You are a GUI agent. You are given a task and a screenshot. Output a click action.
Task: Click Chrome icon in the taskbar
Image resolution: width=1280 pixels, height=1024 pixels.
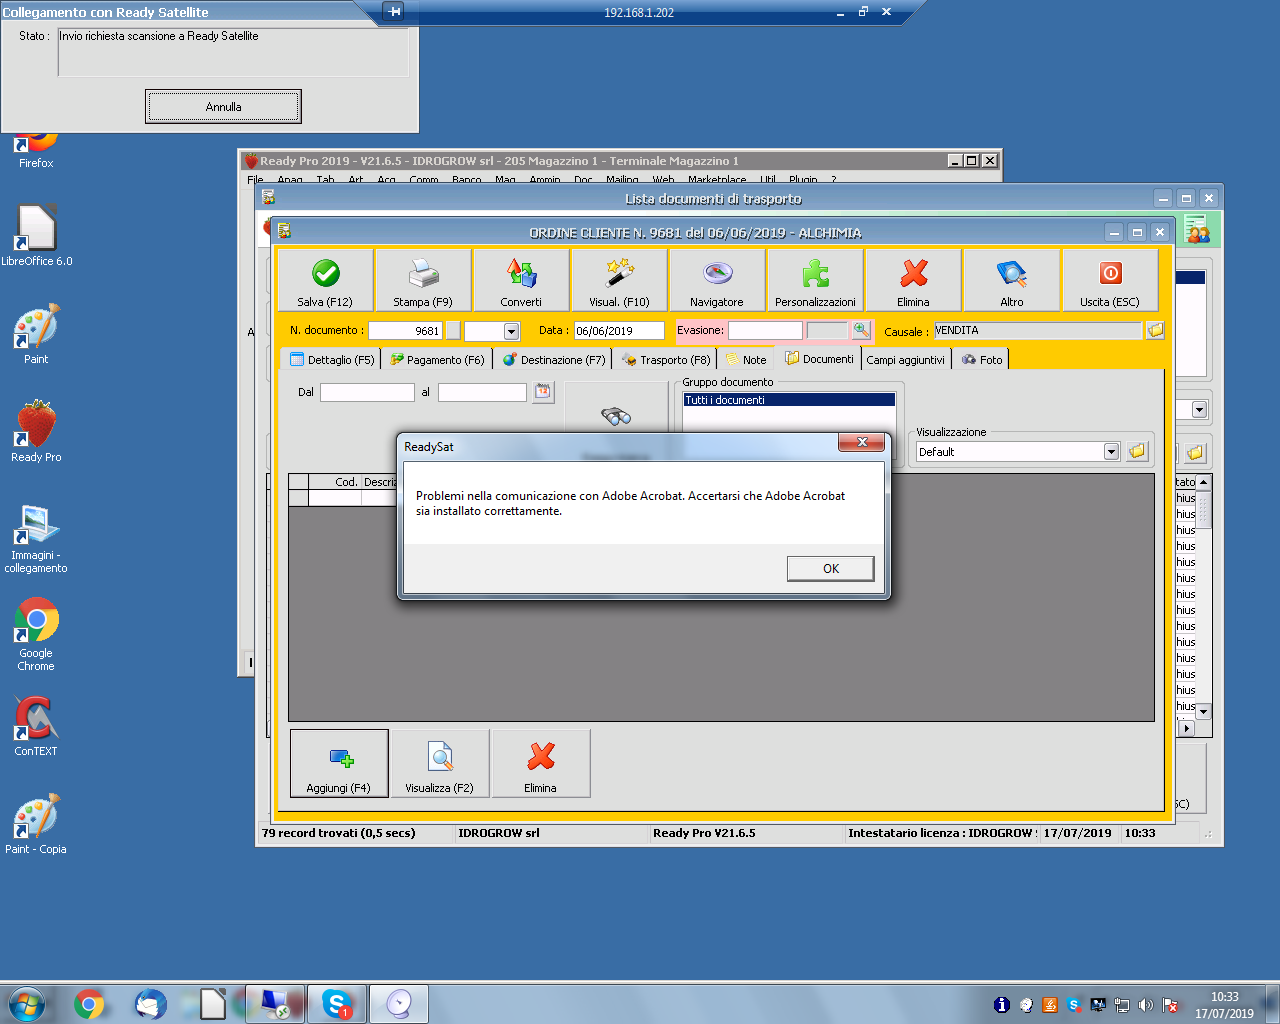coord(89,1004)
